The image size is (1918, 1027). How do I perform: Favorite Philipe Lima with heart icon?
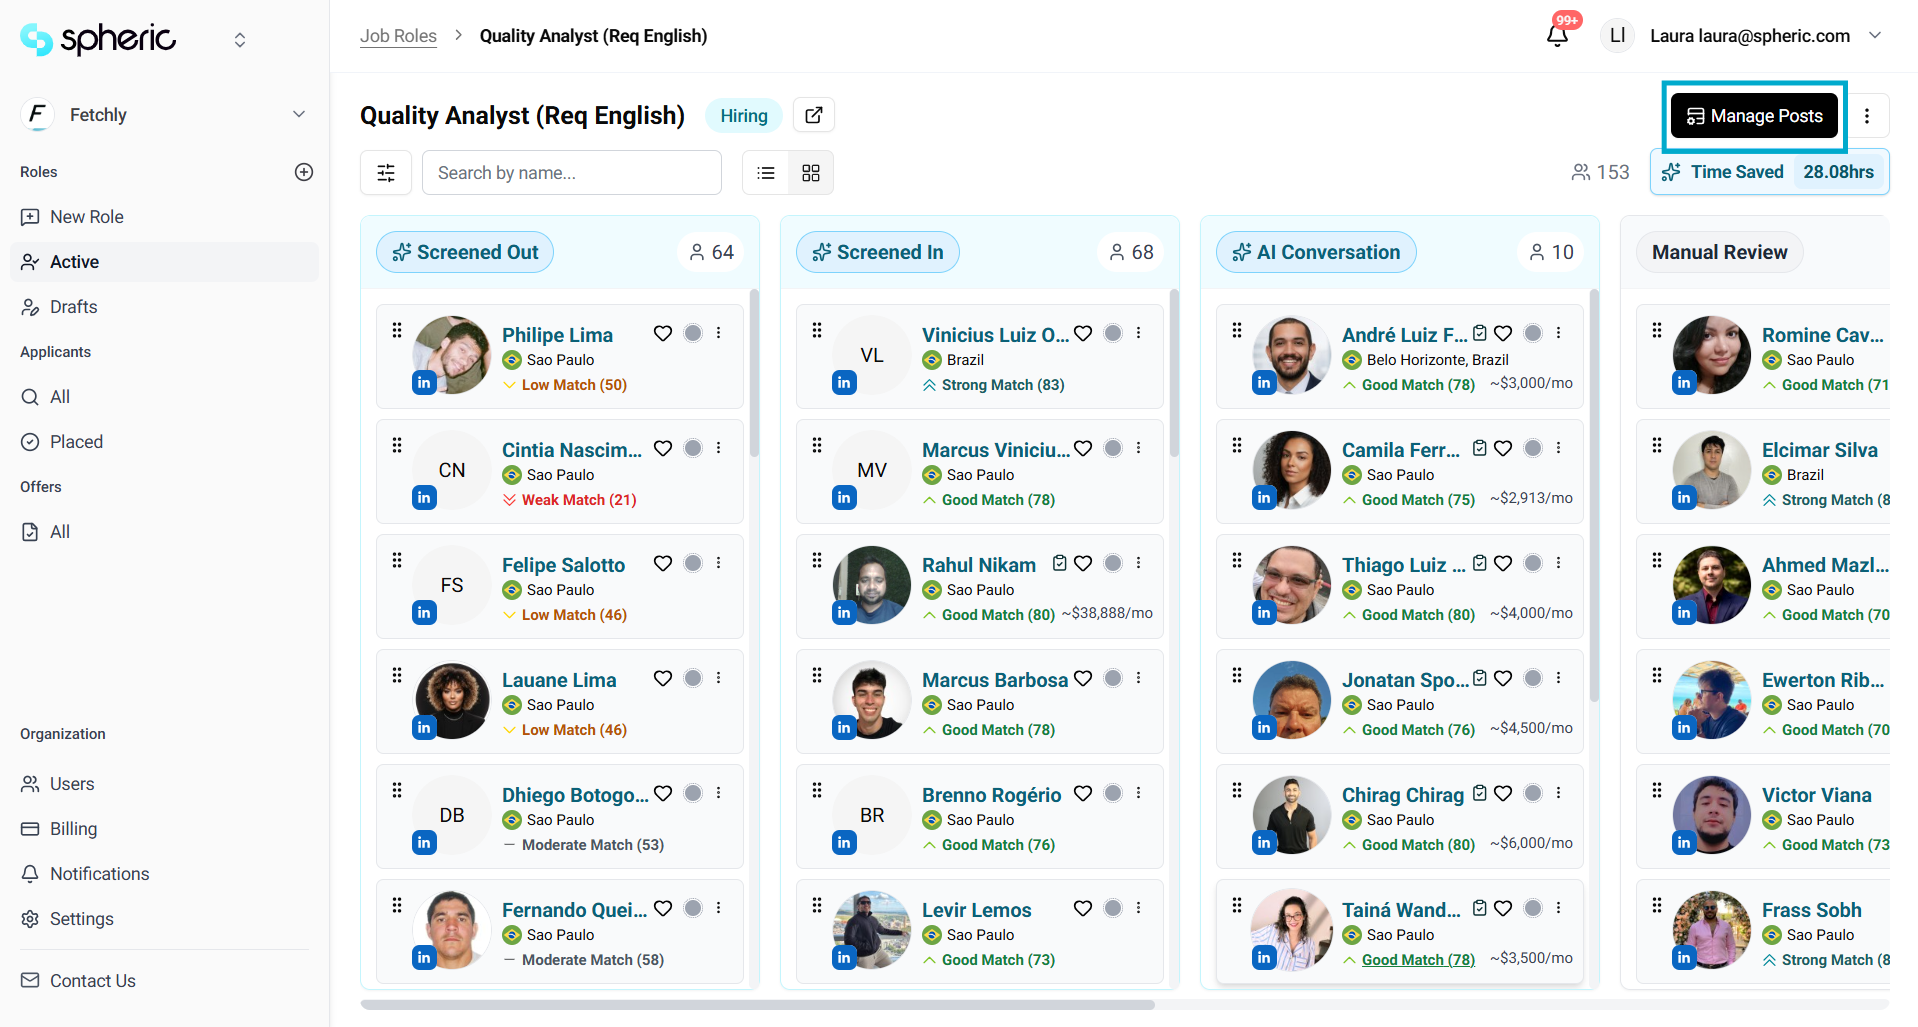pos(663,333)
